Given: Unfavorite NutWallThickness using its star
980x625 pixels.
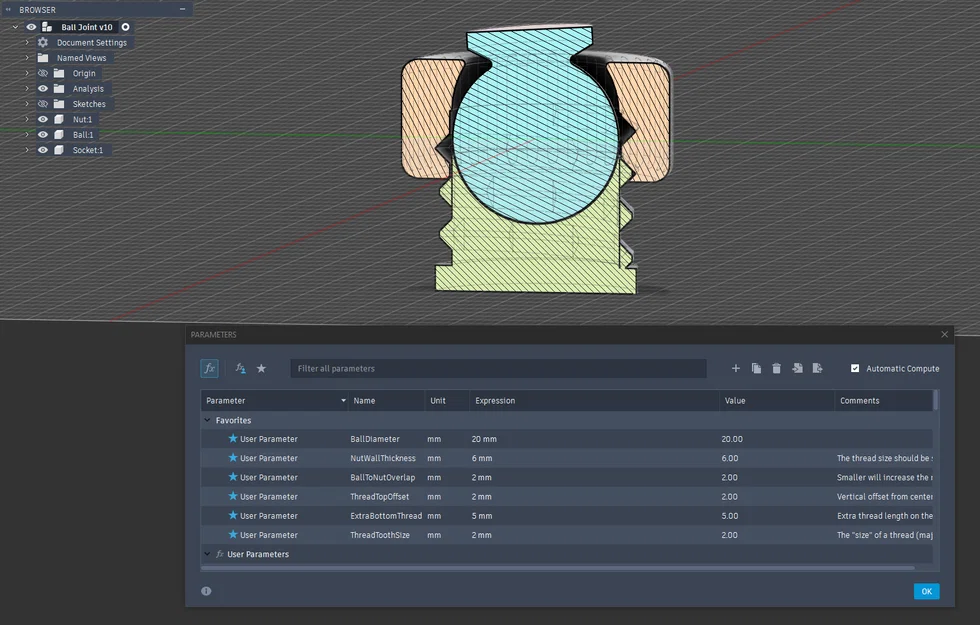Looking at the screenshot, I should point(232,458).
